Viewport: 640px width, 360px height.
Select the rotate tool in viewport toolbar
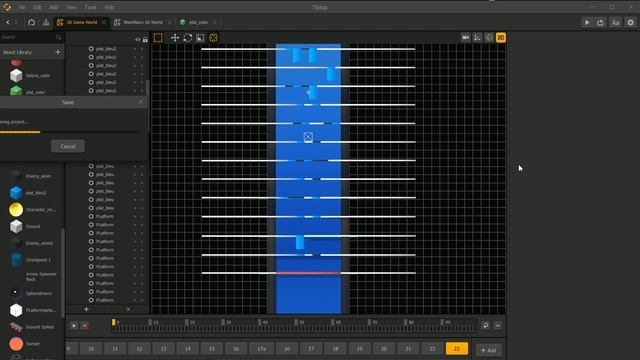pyautogui.click(x=188, y=38)
